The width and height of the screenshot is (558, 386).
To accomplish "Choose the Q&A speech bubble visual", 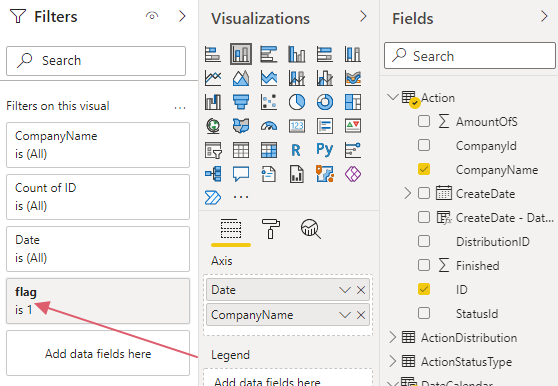I will click(x=241, y=174).
